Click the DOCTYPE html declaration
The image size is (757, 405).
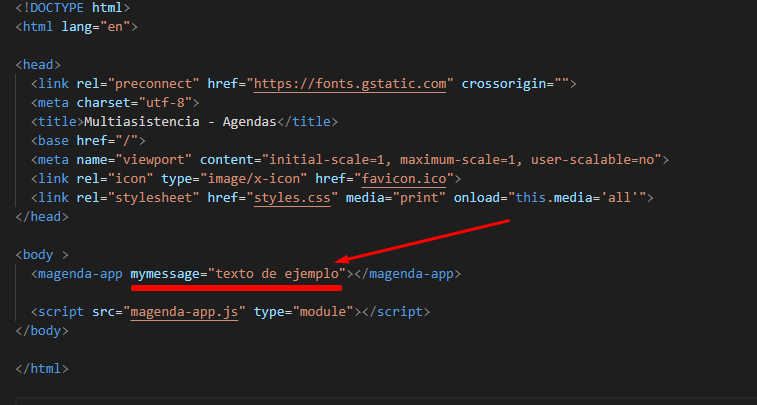(x=72, y=7)
